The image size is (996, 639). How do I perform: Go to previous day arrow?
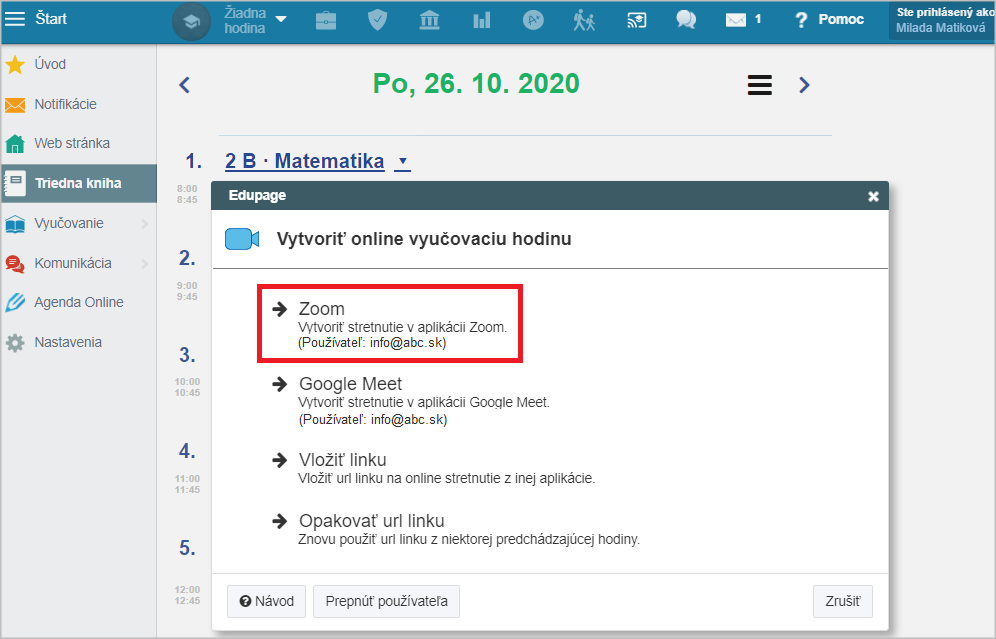tap(184, 84)
